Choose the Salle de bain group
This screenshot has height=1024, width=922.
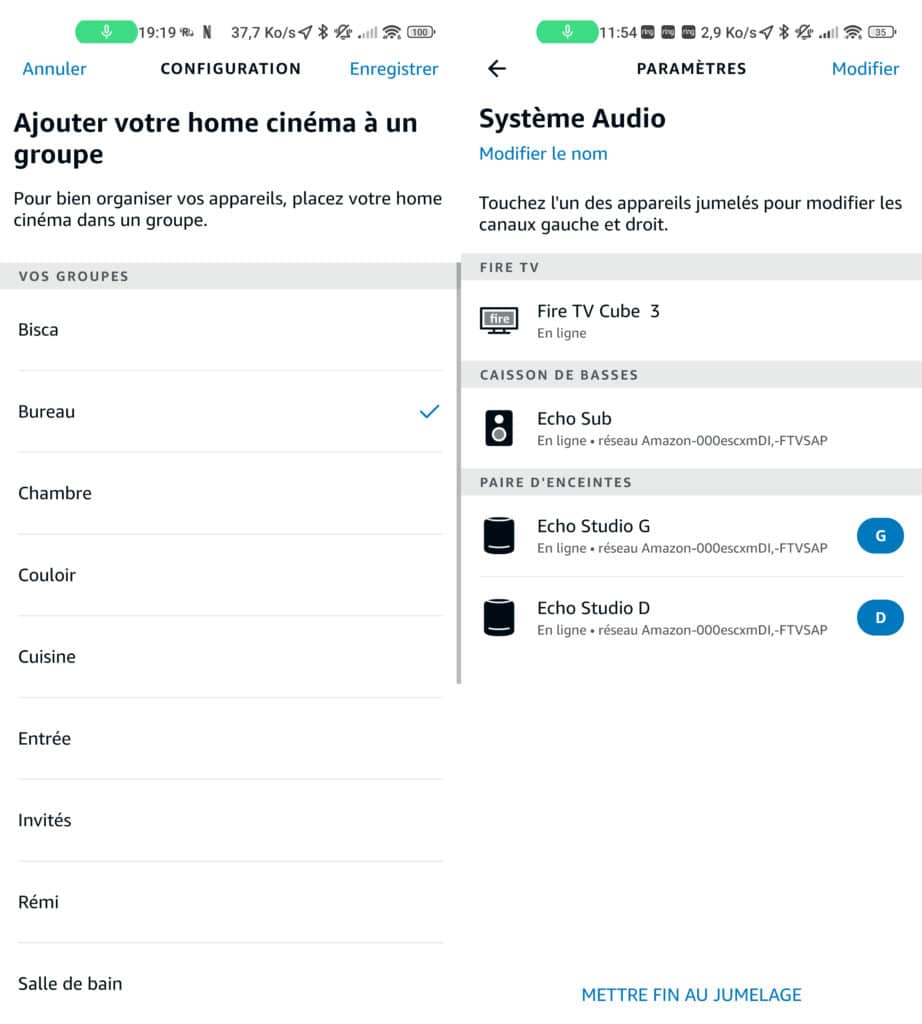pos(230,984)
